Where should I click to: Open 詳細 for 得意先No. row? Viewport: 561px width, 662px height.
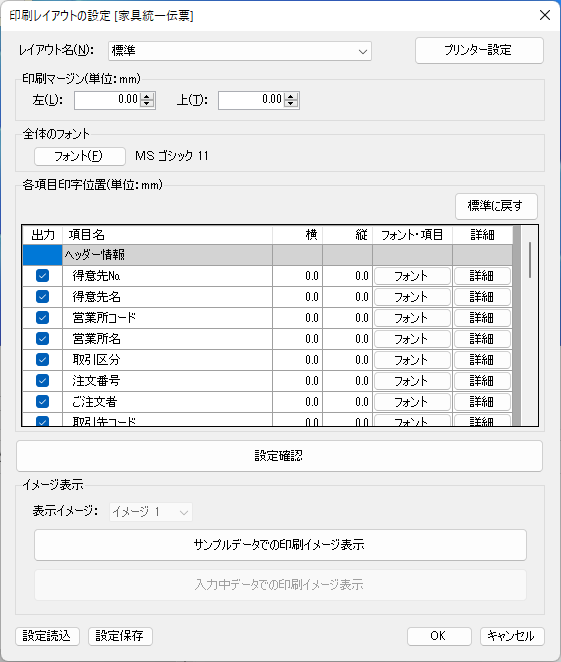pos(482,276)
